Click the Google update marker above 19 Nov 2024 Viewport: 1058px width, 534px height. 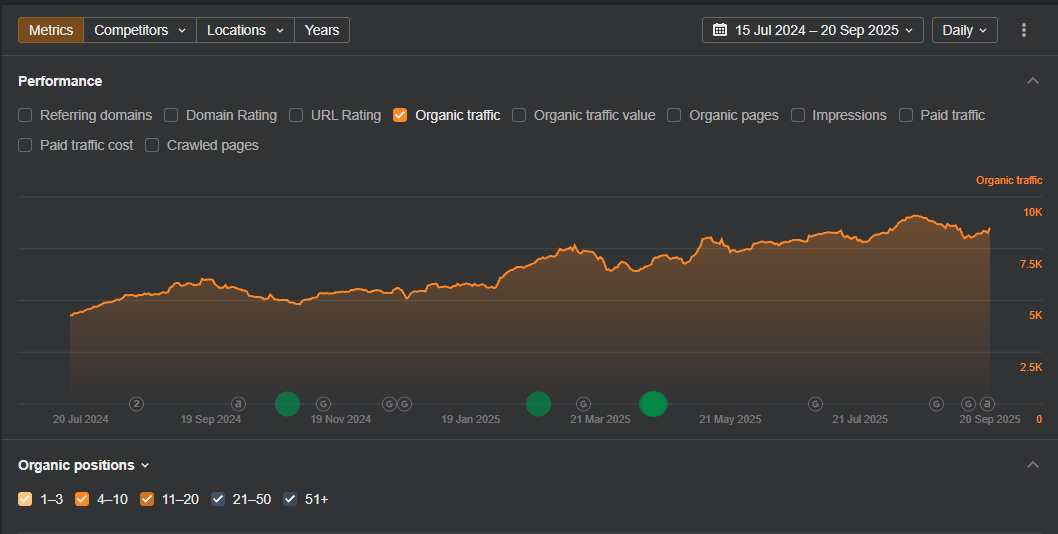323,404
